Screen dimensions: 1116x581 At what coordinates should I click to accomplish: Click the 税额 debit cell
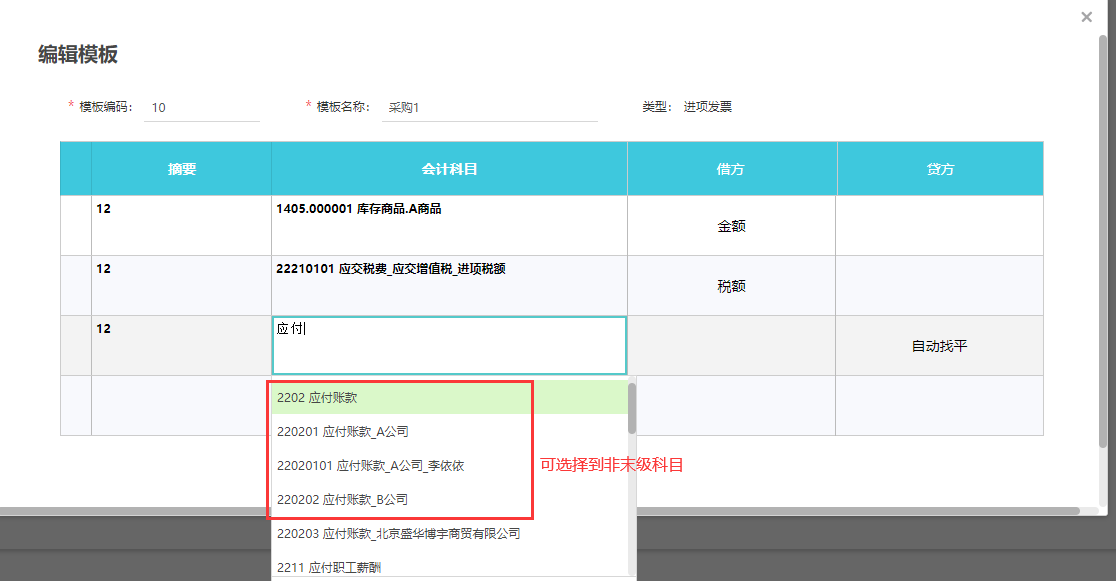pos(731,286)
